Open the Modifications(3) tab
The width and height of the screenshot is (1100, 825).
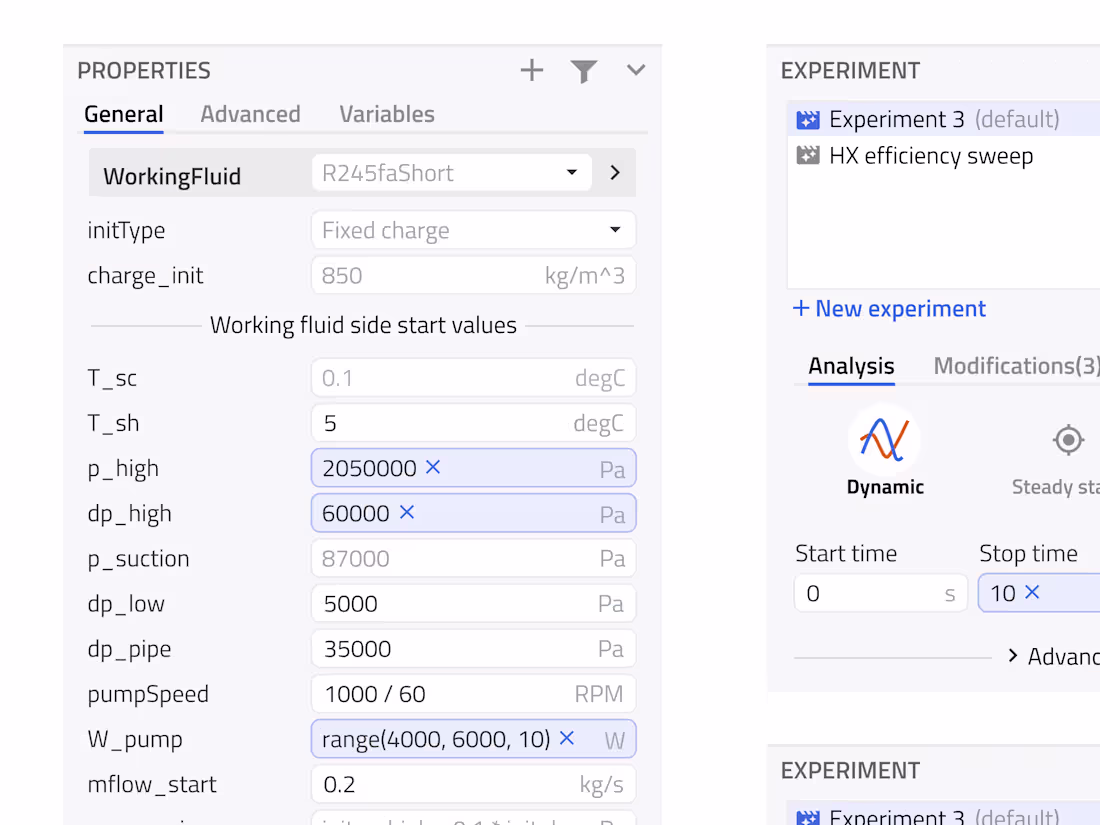coord(1013,366)
